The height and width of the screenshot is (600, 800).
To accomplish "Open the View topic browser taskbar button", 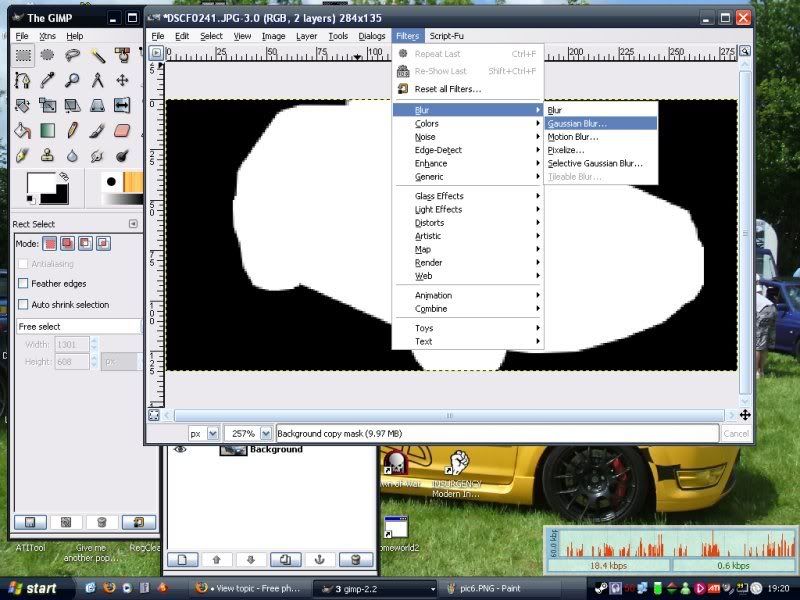I will [x=251, y=588].
